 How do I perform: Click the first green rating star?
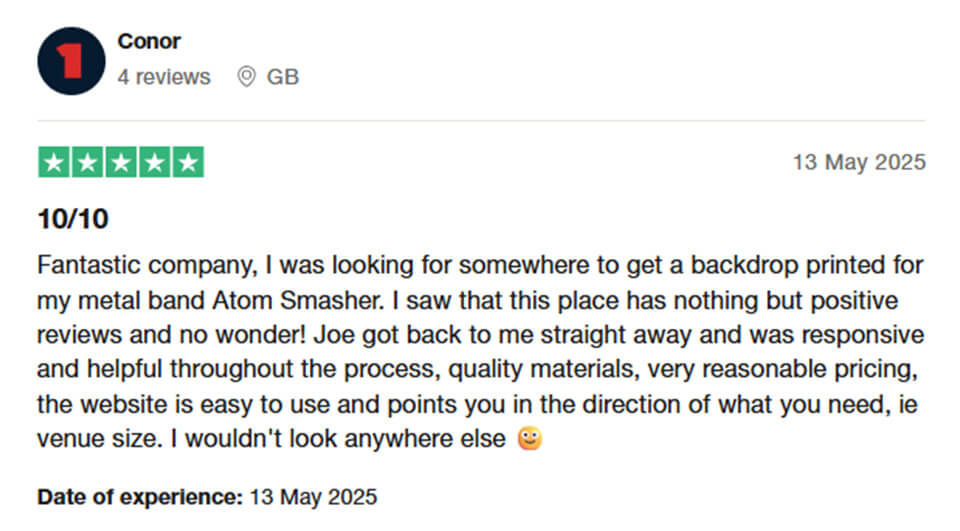point(54,162)
